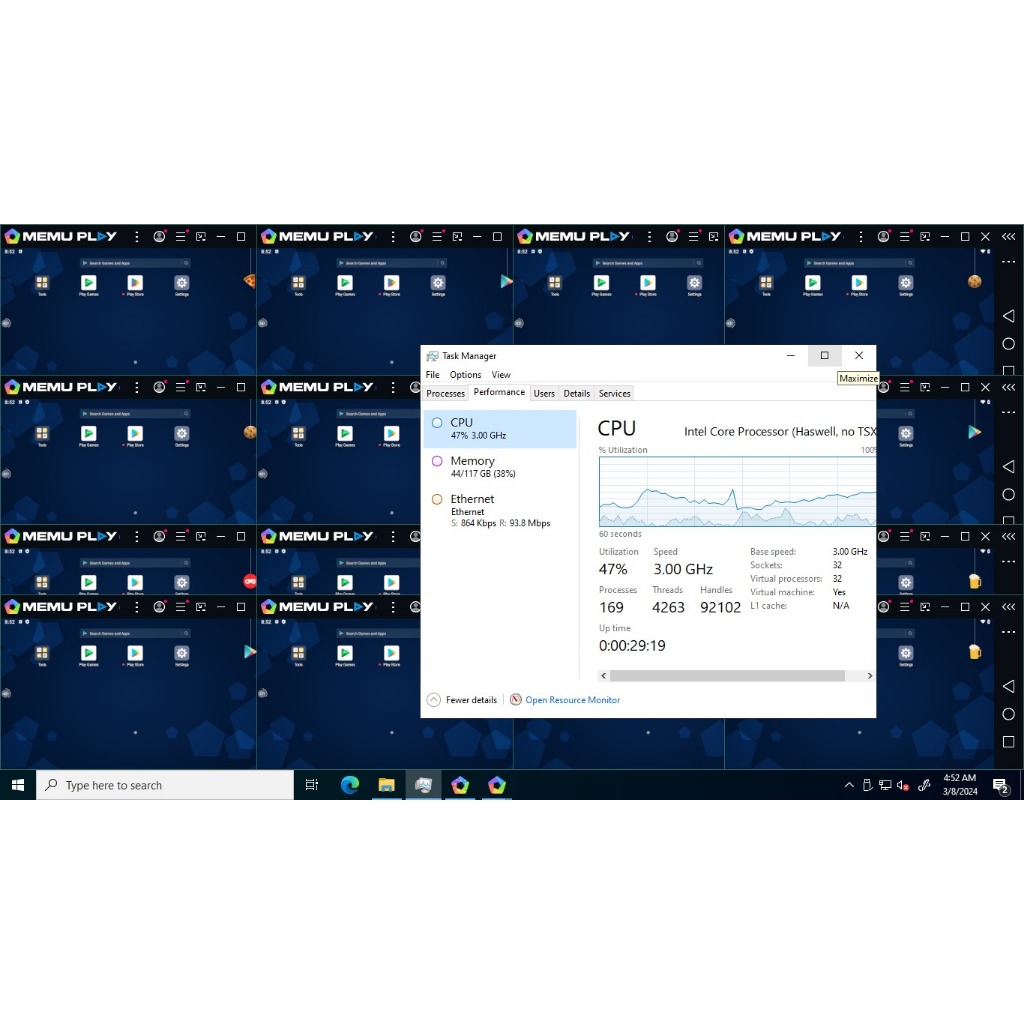
Task: Click the ellipsis more button in top-right MEmu sidebar
Action: pos(1008,262)
